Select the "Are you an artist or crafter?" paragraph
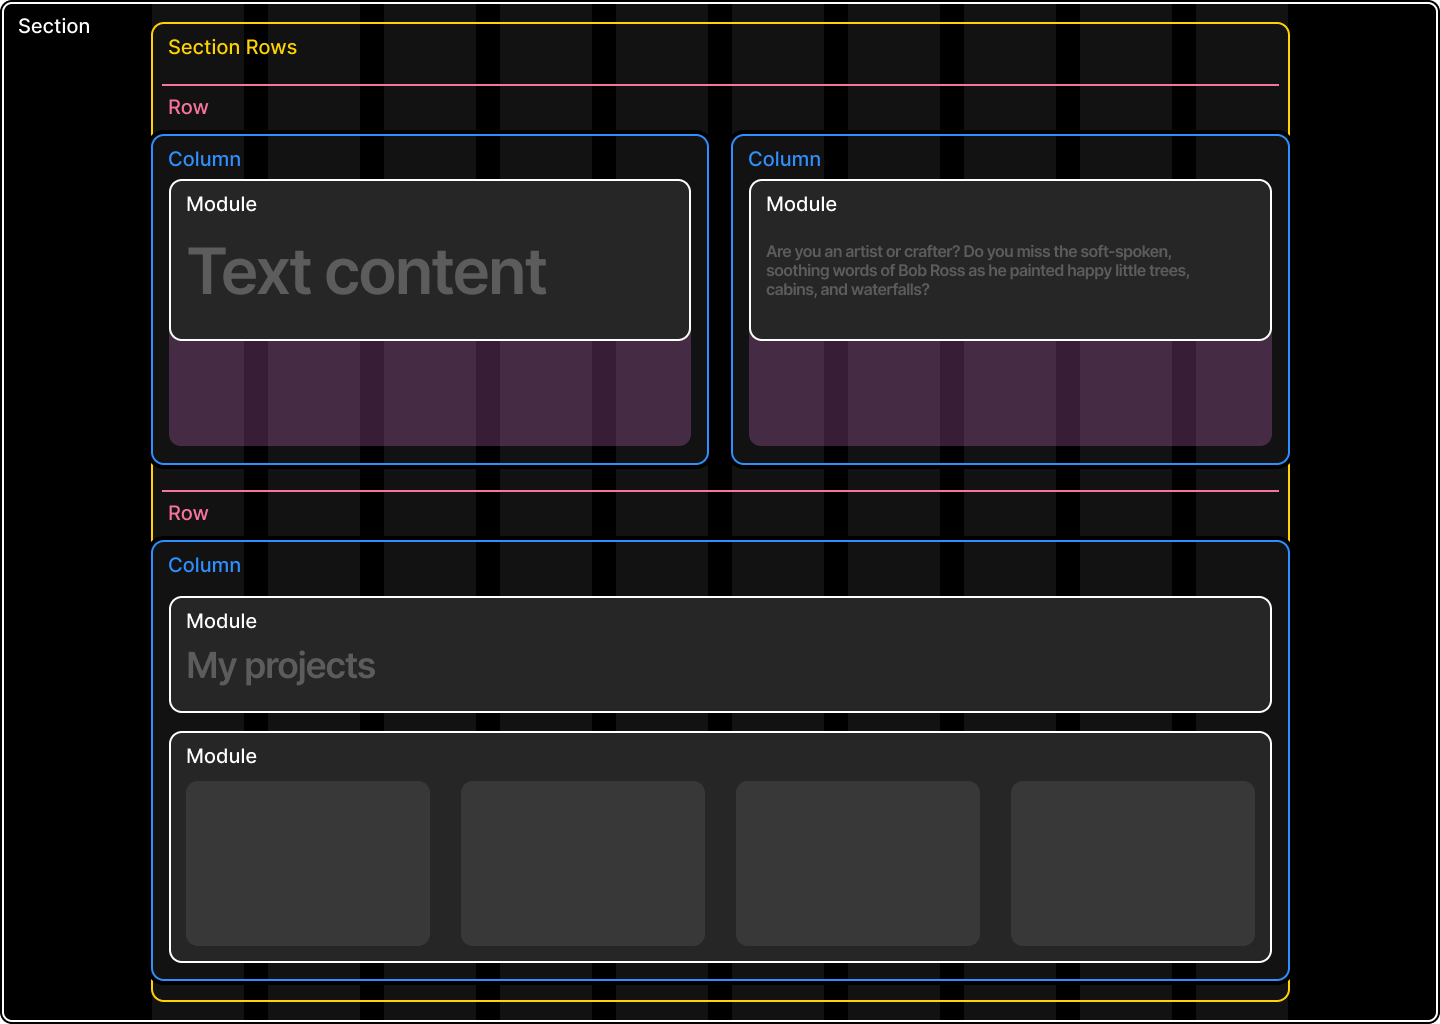The image size is (1440, 1024). 978,271
